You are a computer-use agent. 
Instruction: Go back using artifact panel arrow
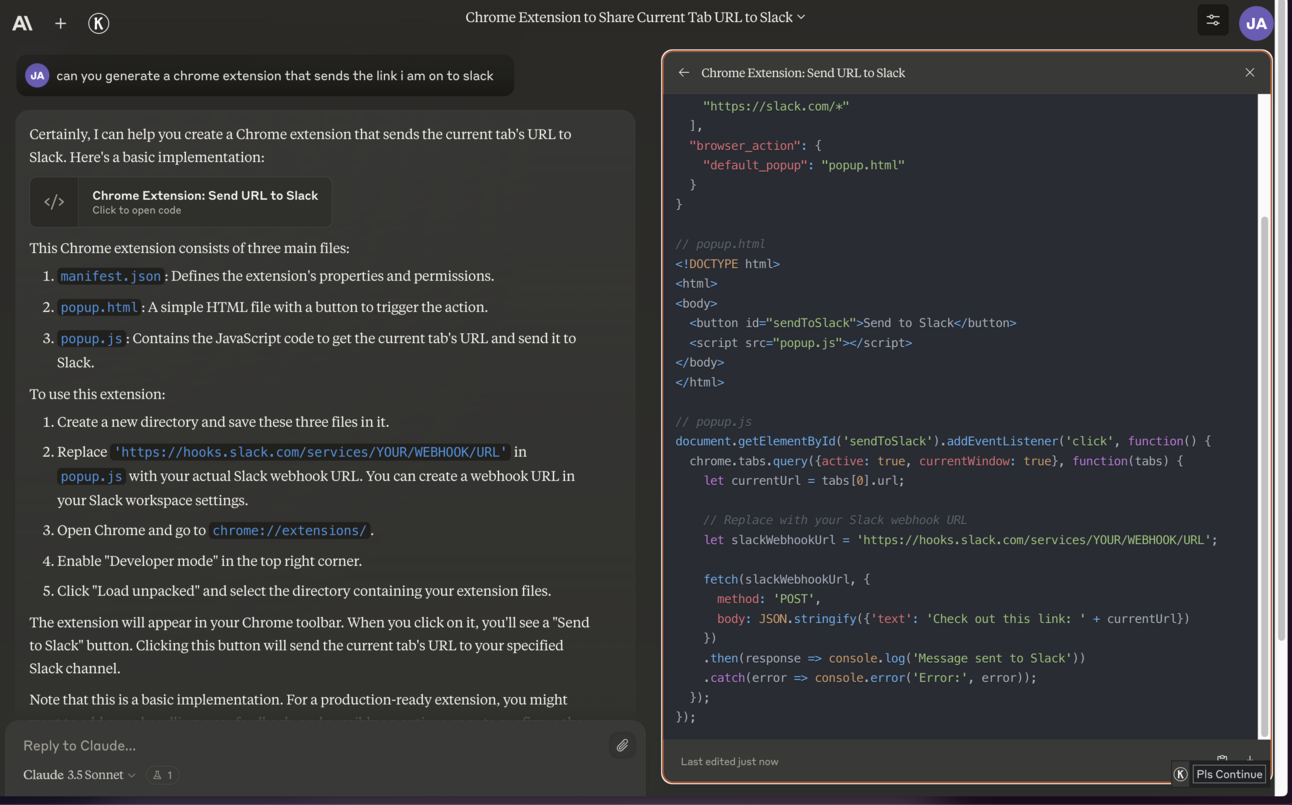684,73
